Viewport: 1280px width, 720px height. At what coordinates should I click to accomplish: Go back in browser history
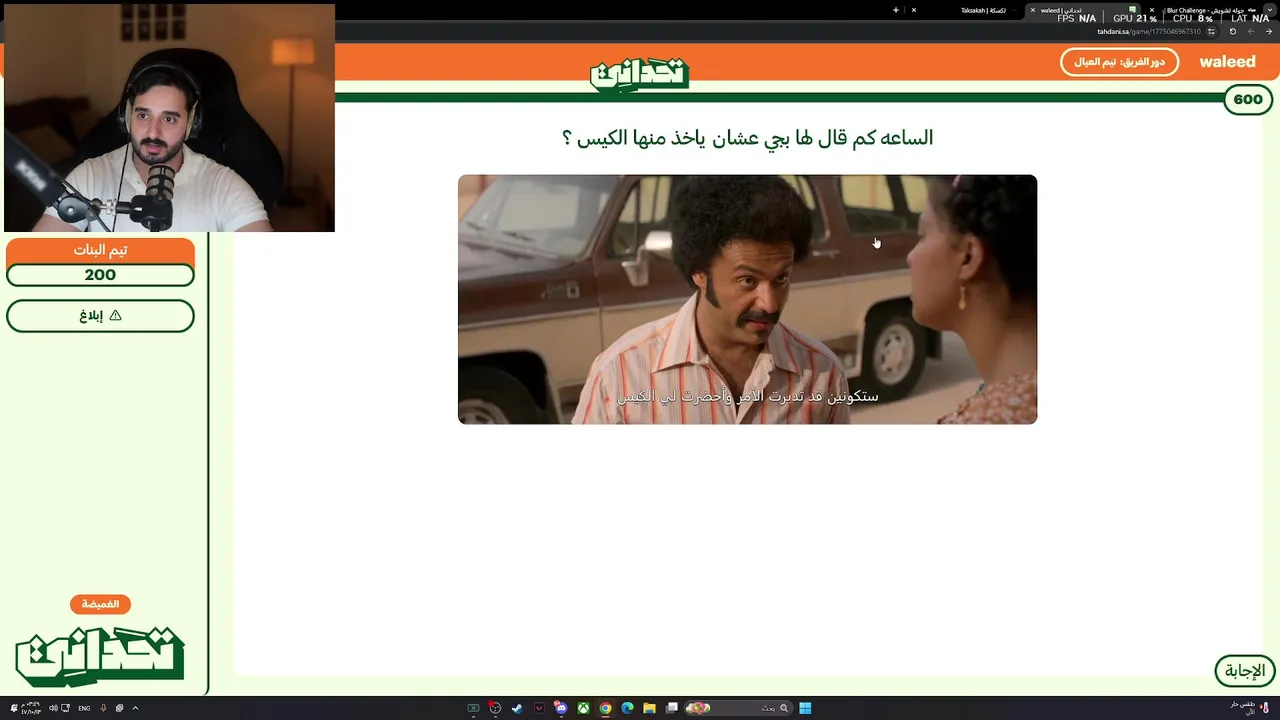pos(1268,31)
